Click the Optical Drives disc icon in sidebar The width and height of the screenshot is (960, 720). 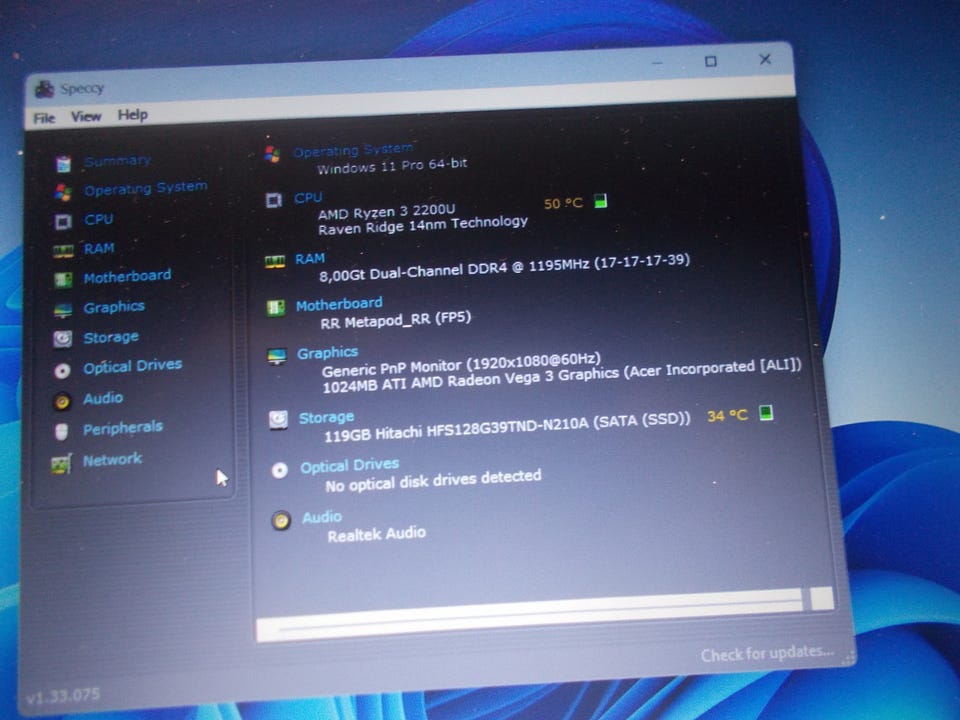tap(62, 370)
